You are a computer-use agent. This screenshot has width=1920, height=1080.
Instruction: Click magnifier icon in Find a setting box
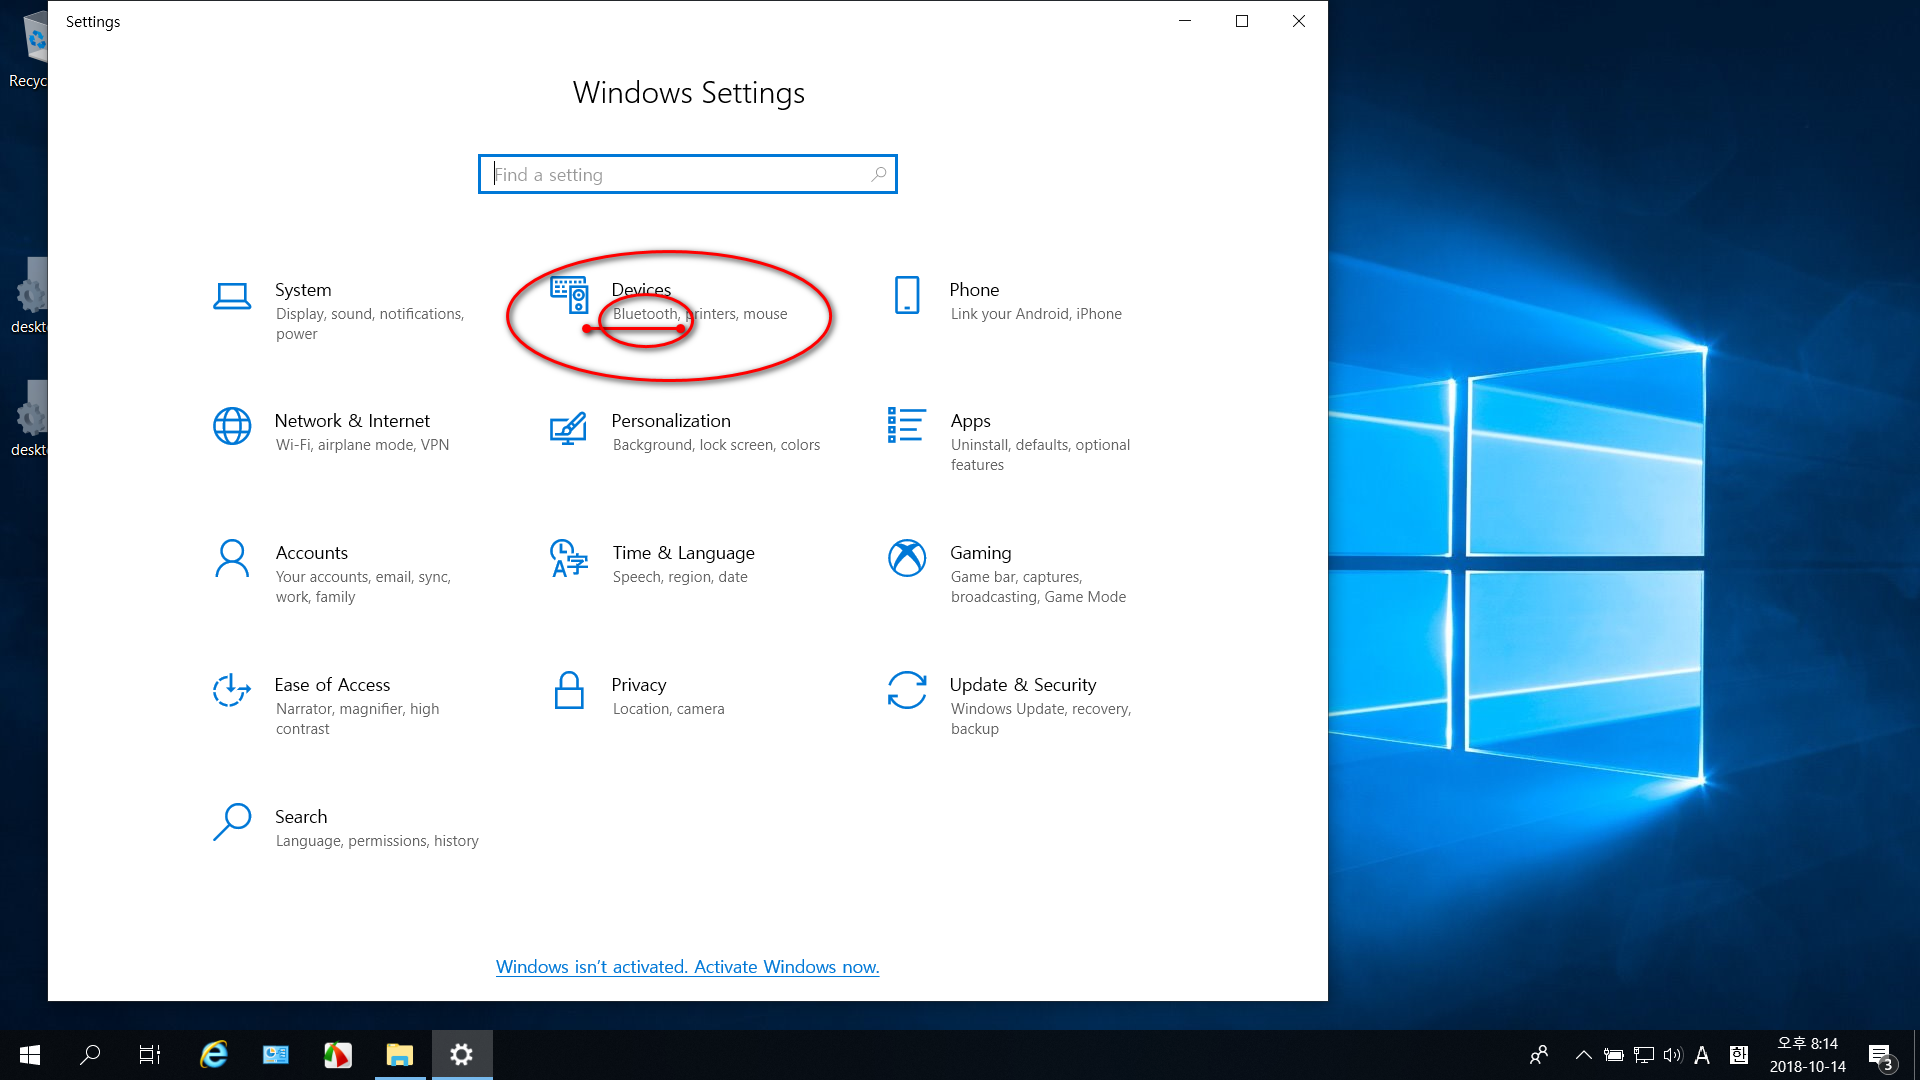click(878, 174)
